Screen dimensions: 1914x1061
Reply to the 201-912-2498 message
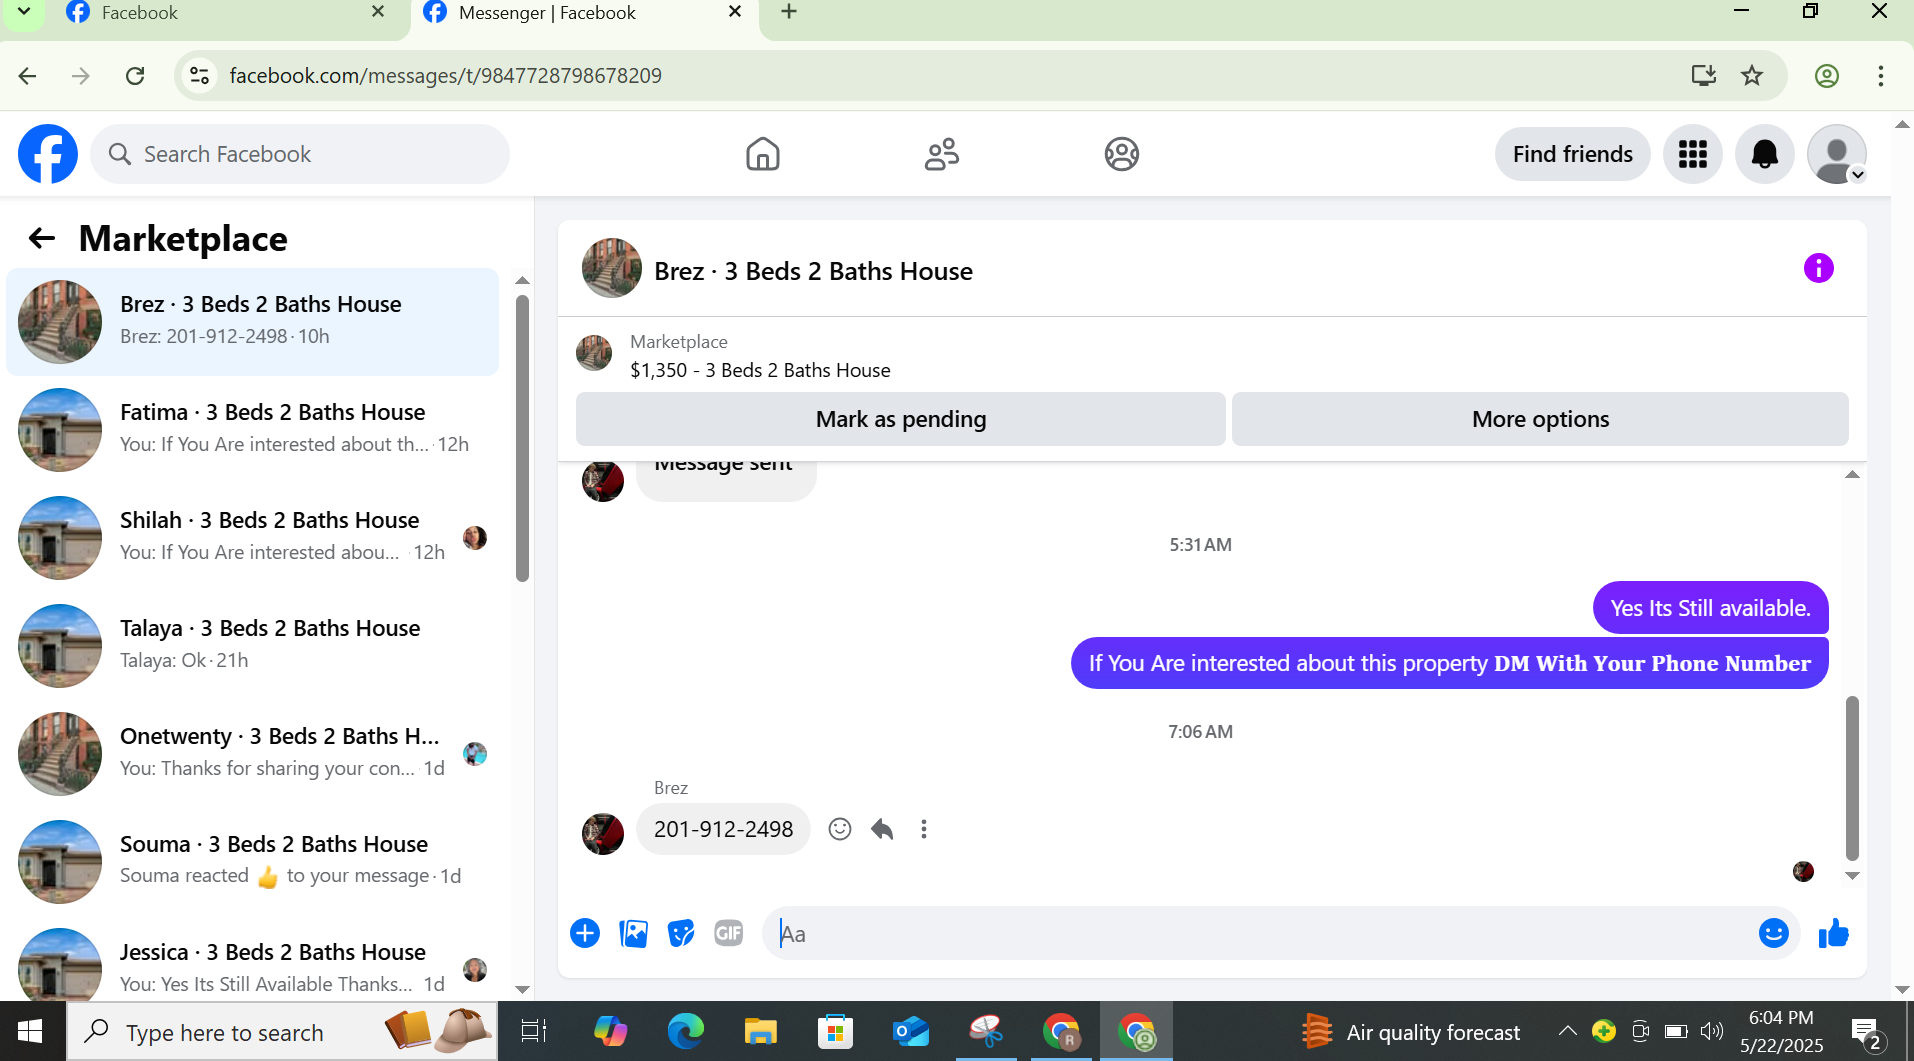(882, 829)
